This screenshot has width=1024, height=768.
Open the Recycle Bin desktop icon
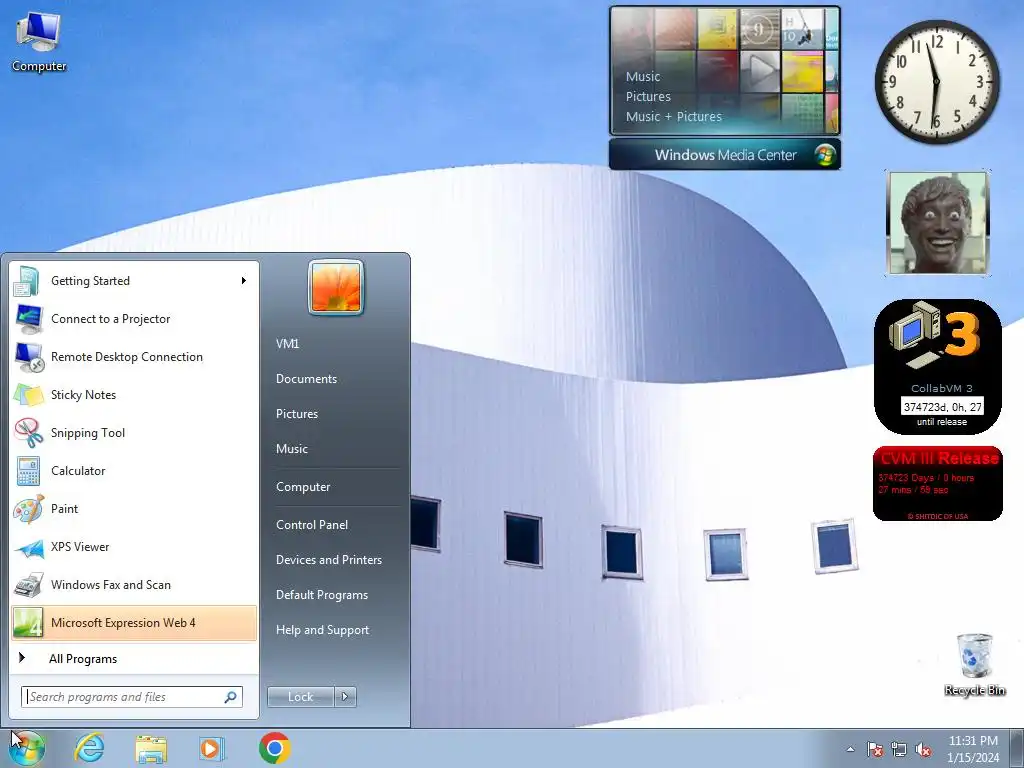pos(974,664)
